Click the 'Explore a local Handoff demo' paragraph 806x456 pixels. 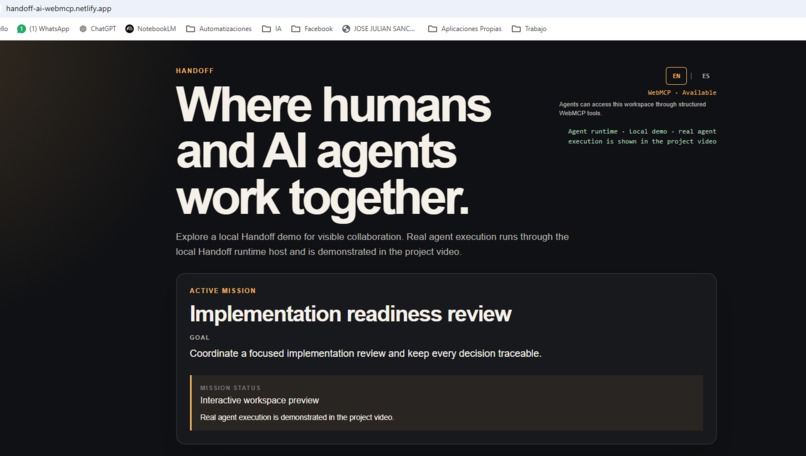(x=372, y=244)
